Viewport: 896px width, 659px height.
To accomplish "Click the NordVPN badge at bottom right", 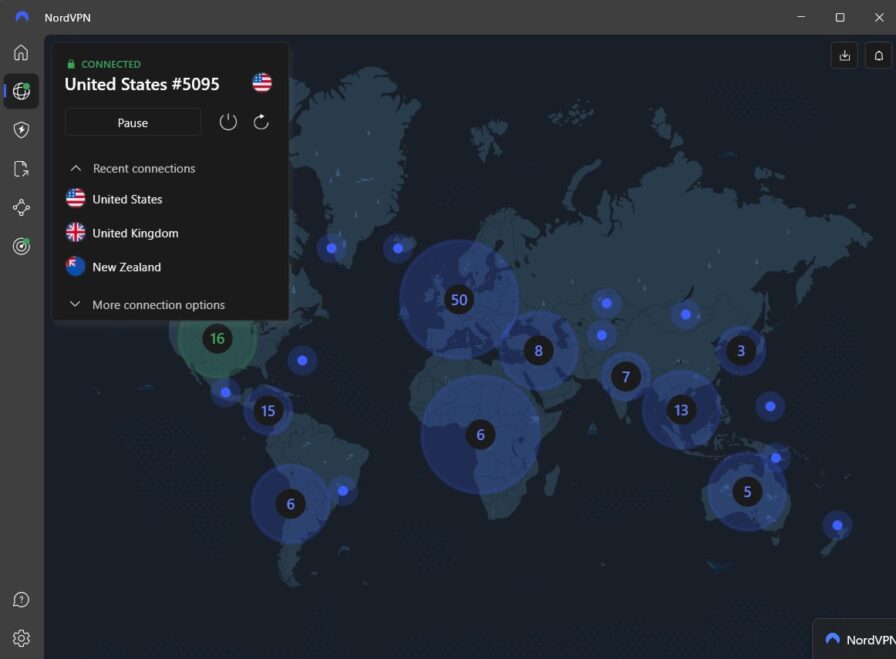I will tap(855, 639).
